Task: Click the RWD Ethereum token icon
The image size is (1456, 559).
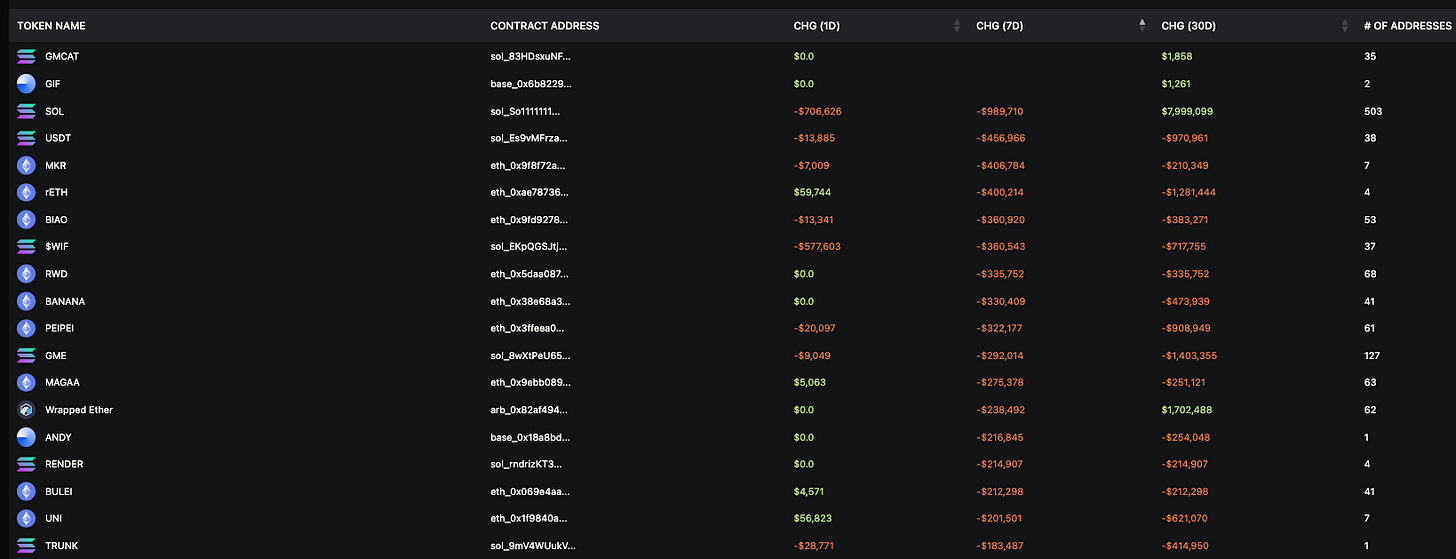Action: (26, 274)
